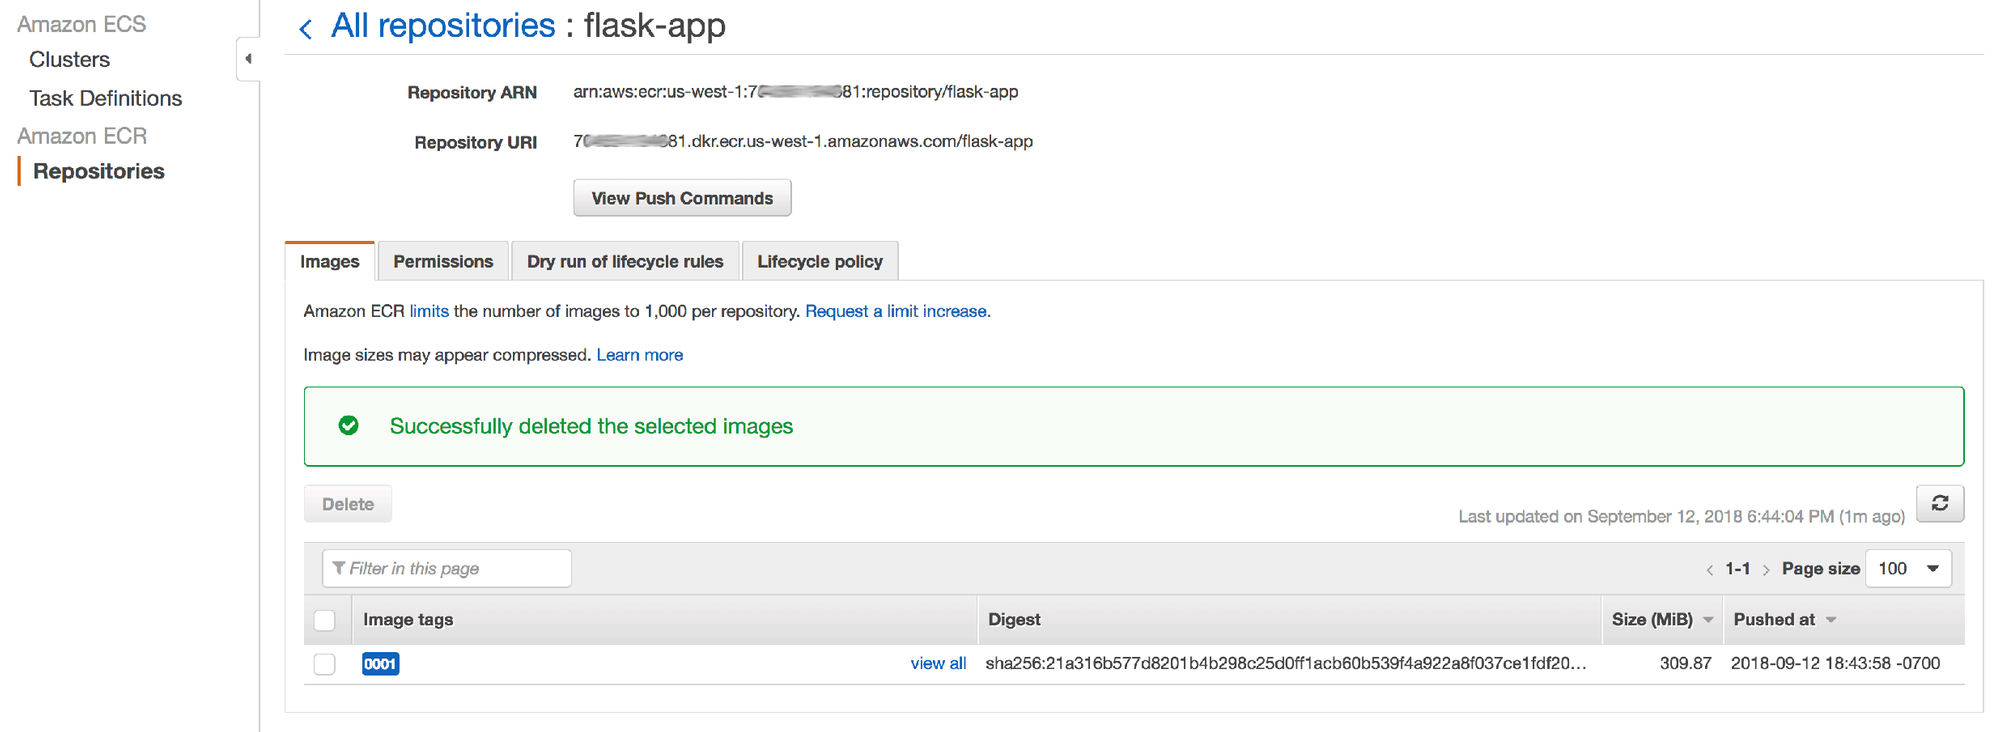Viewport: 2000px width, 732px height.
Task: Collapse the left sidebar with the arrow handle
Action: (x=248, y=59)
